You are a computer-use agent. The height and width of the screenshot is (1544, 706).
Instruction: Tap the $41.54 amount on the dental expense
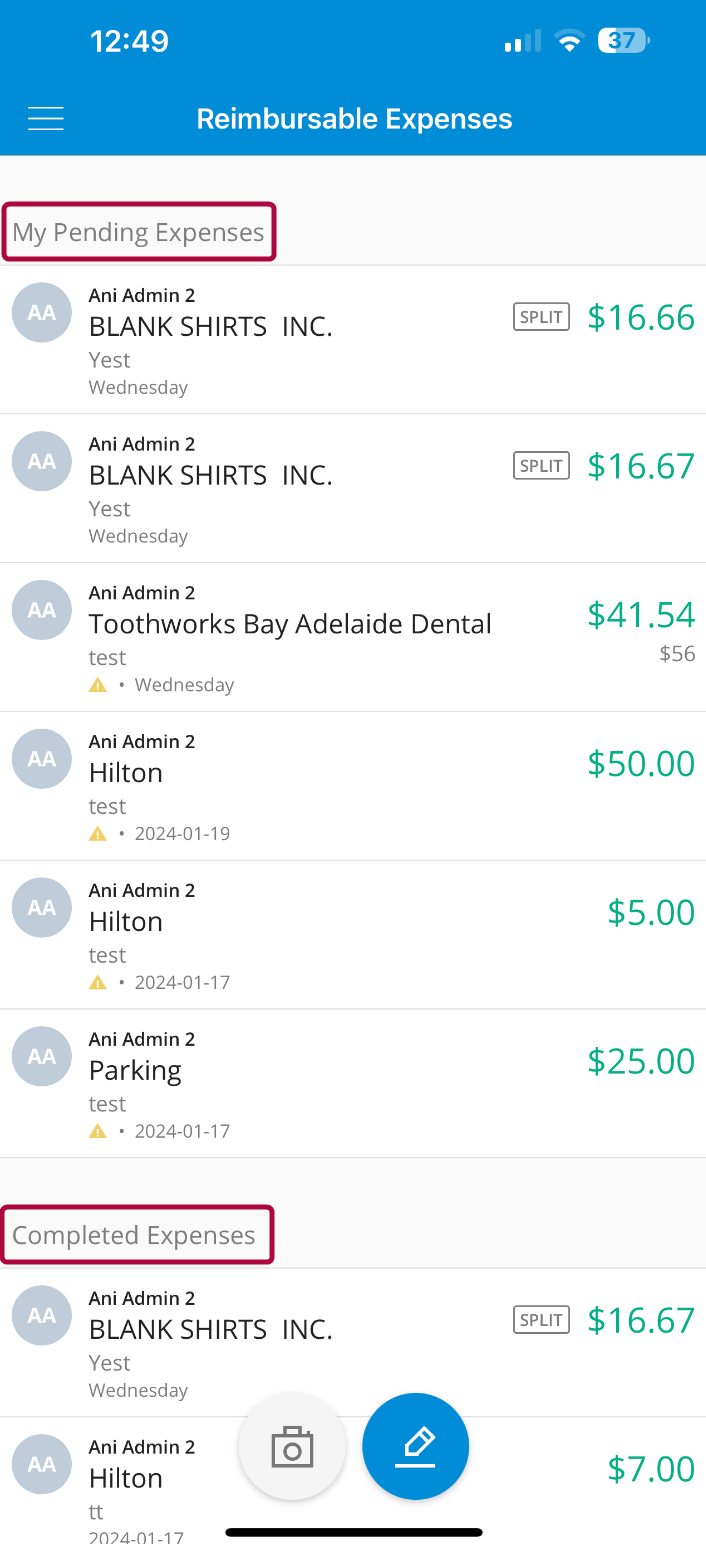click(x=641, y=615)
